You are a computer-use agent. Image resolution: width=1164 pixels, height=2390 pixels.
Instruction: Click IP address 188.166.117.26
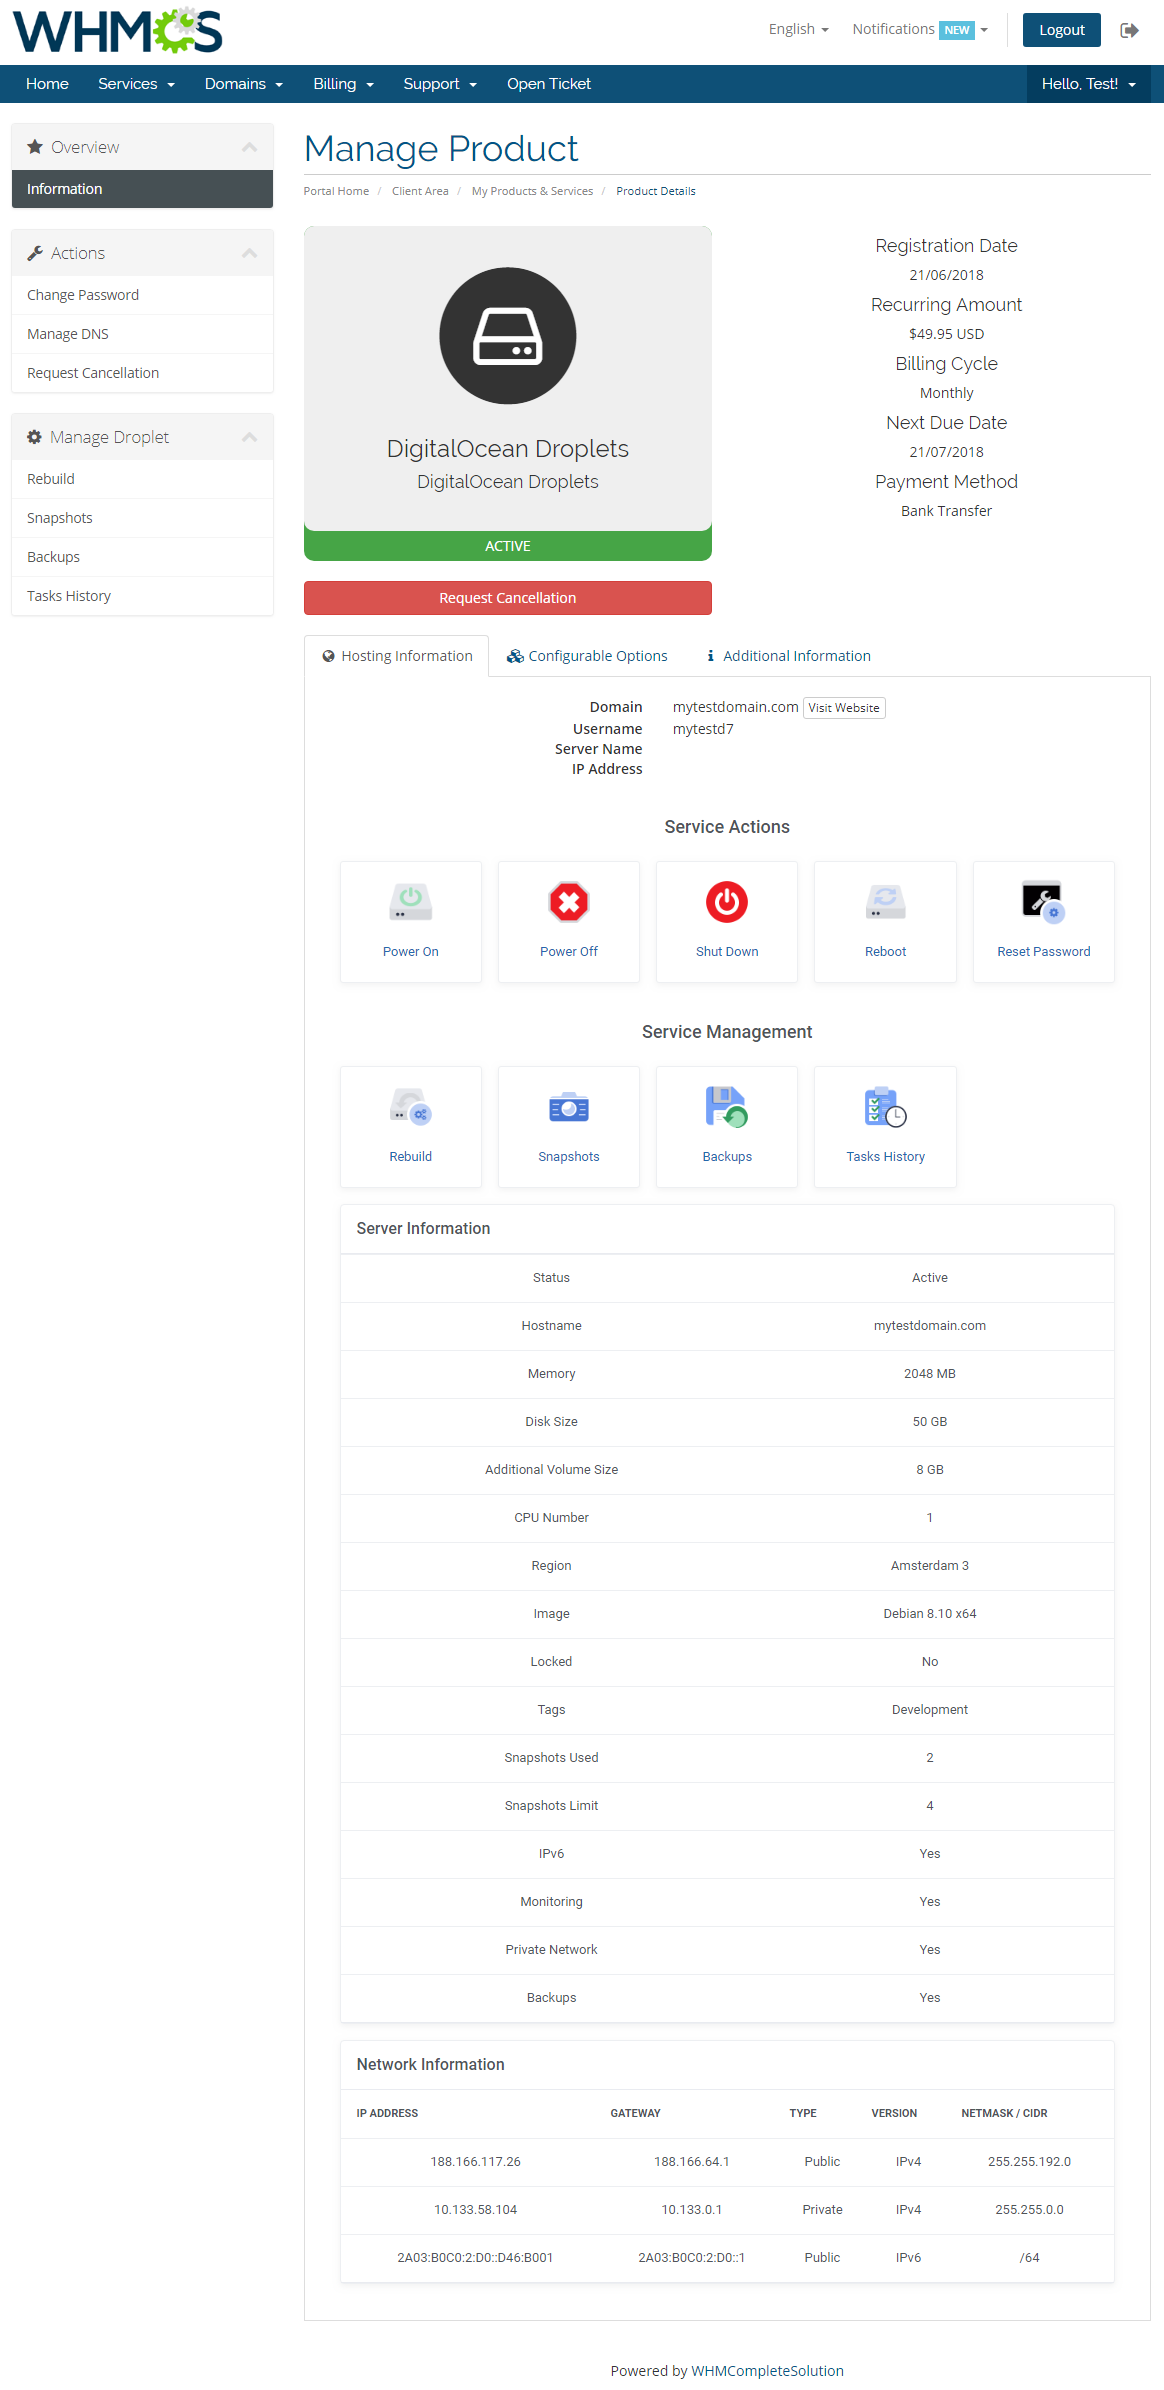[475, 2162]
